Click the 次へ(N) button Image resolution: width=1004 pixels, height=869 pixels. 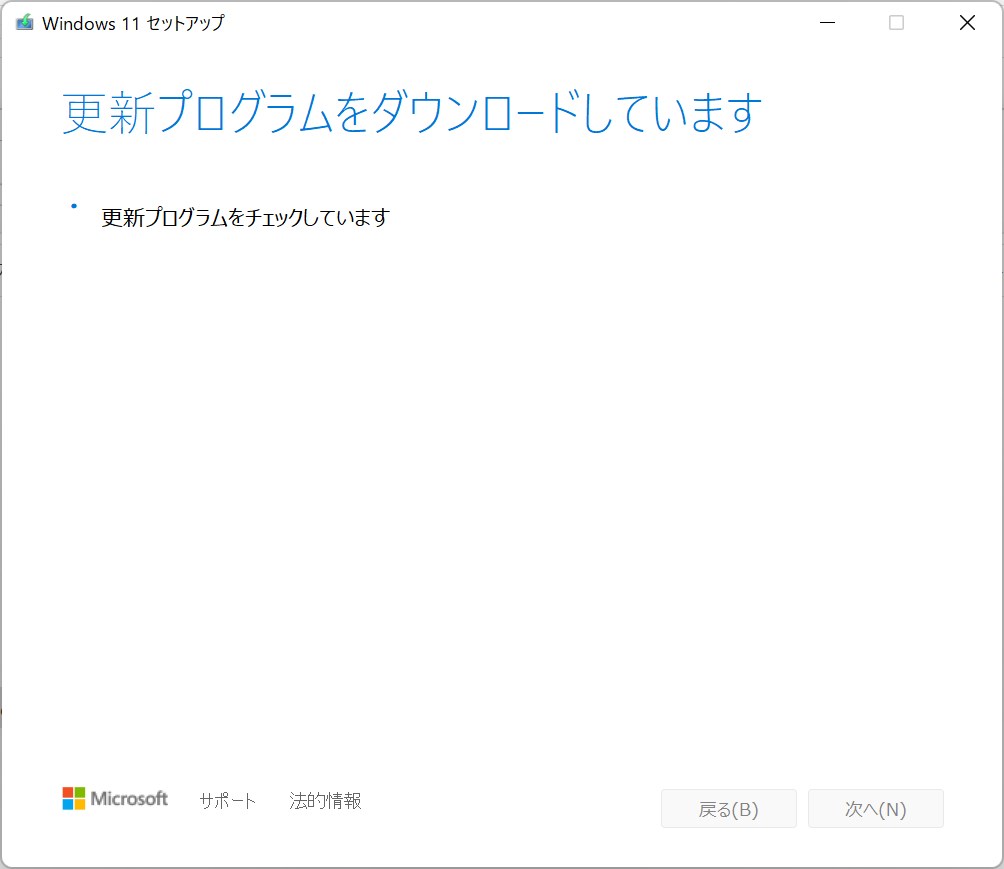click(875, 809)
